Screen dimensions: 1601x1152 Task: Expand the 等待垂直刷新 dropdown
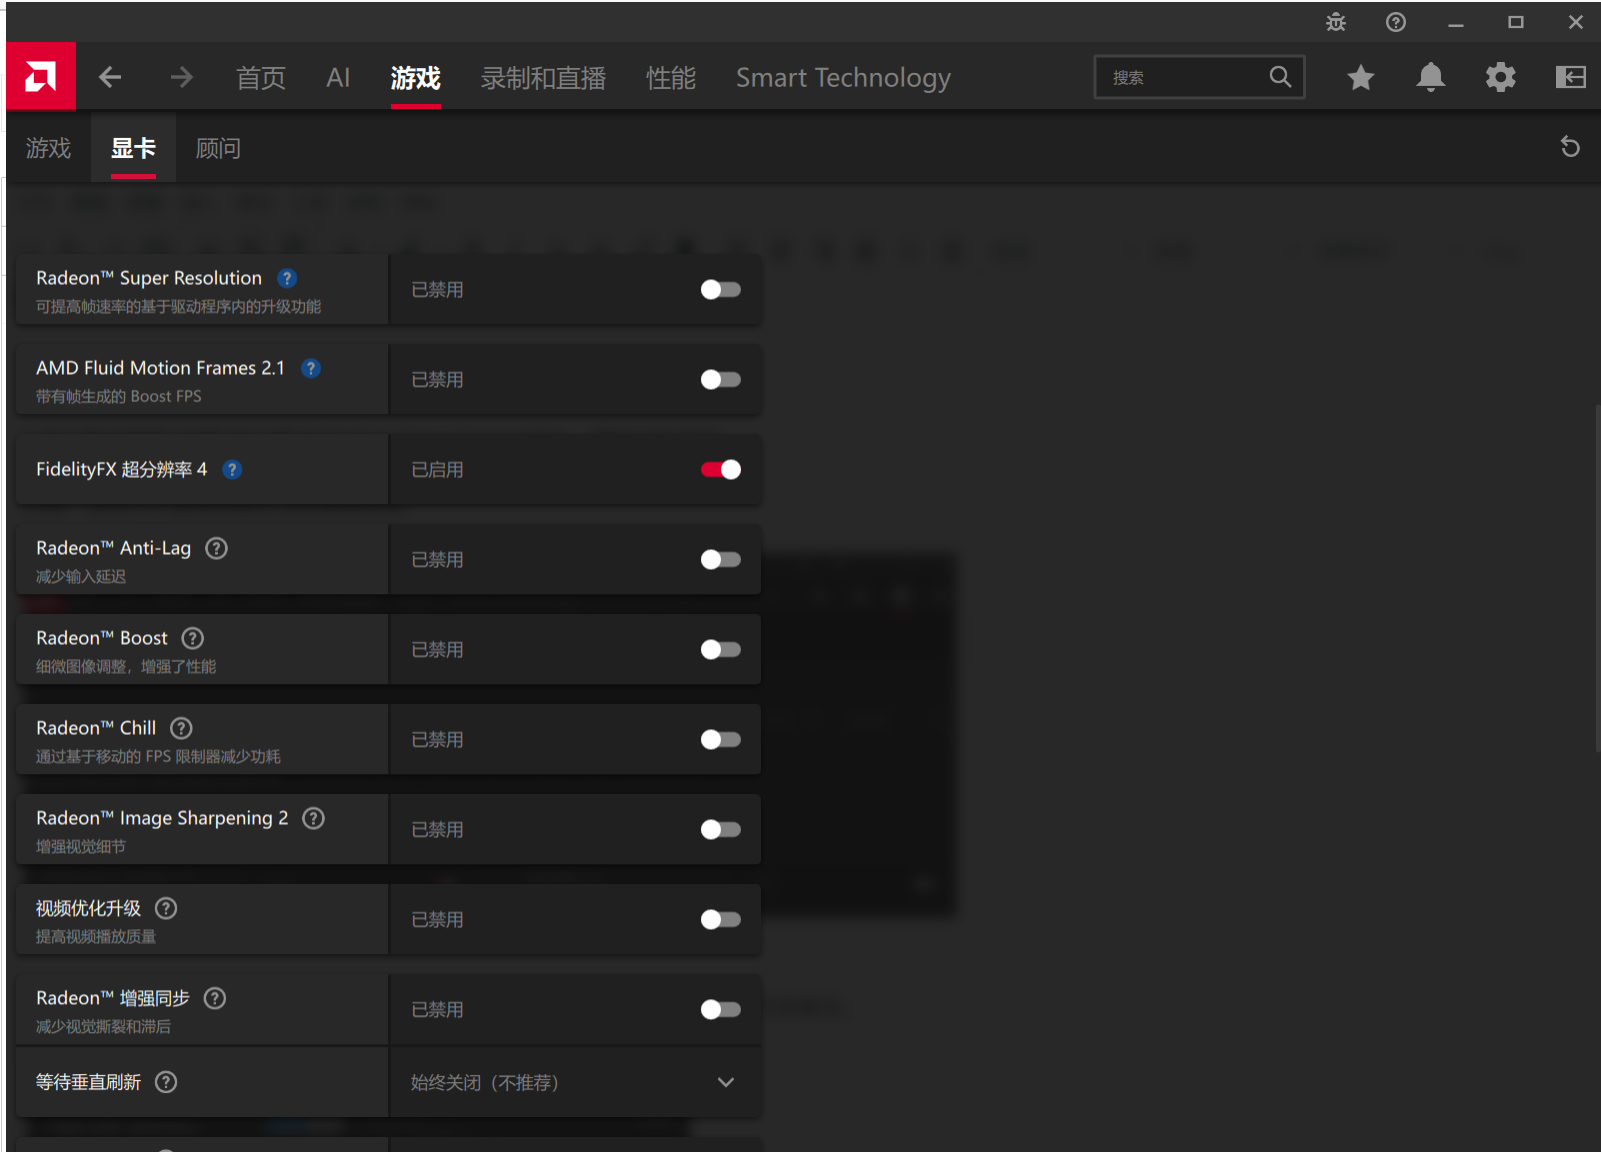[x=725, y=1082]
